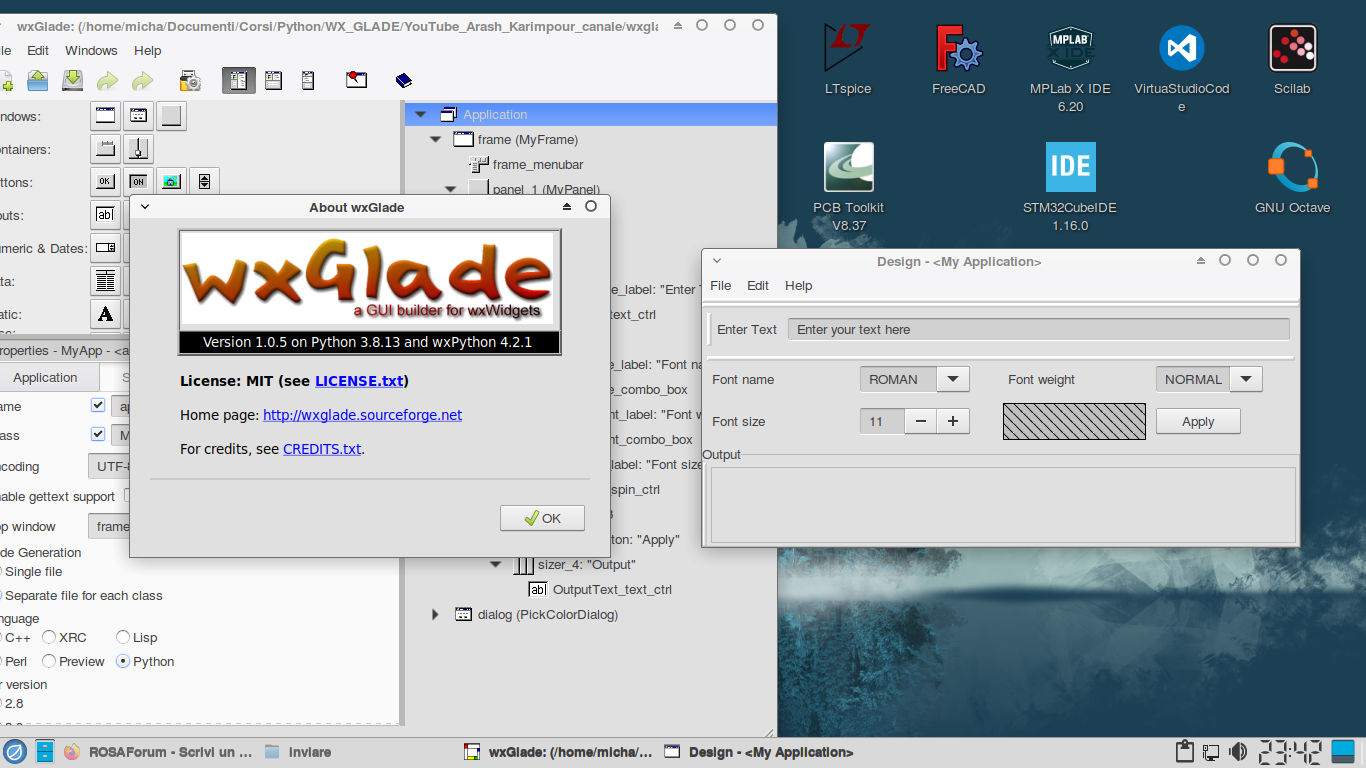Toggle the Name property checkbox

pos(98,406)
